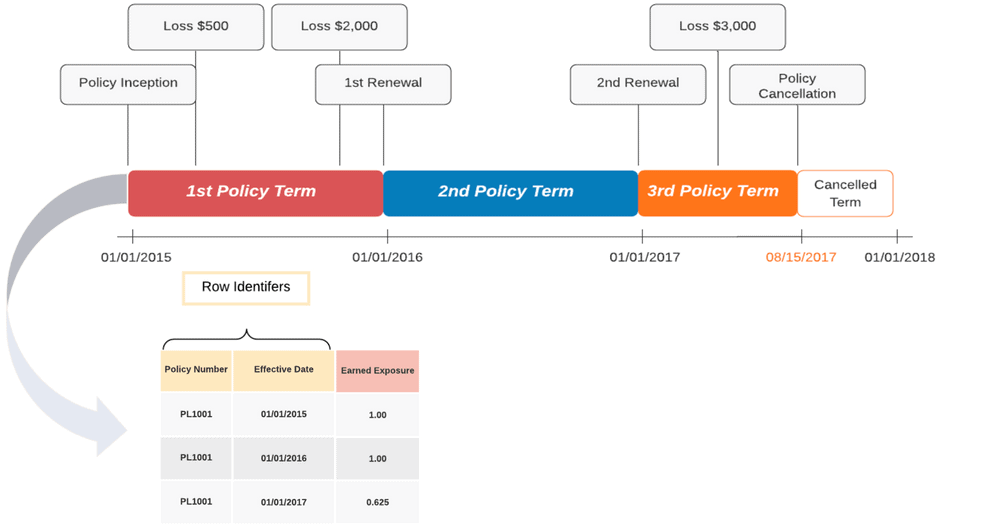Click the Loss $3,000 box

(x=717, y=27)
